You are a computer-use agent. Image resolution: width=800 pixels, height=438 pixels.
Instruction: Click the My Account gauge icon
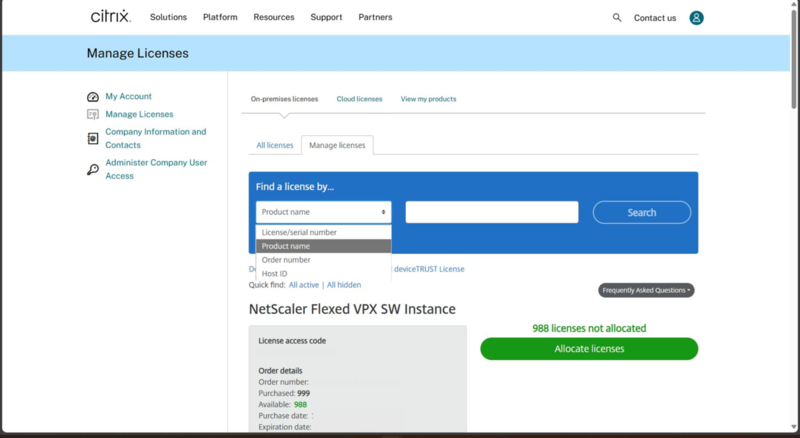(92, 96)
